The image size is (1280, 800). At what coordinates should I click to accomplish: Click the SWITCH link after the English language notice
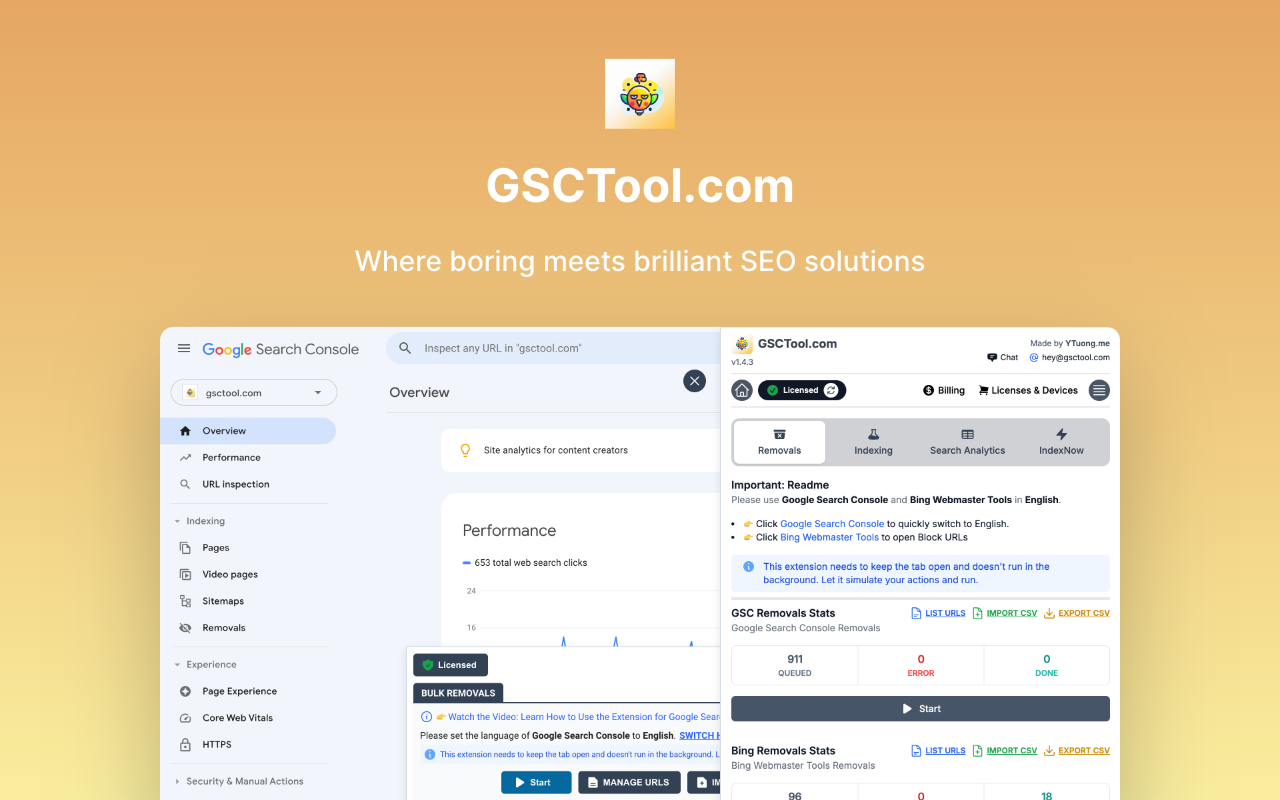coord(699,735)
